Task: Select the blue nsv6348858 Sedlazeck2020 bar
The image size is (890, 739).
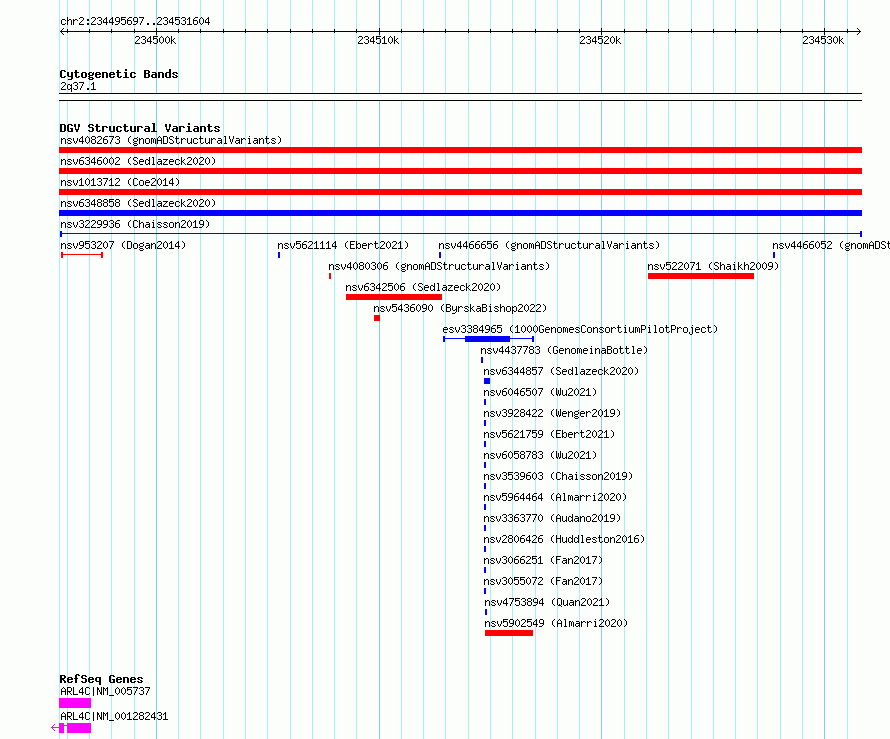Action: tap(460, 213)
